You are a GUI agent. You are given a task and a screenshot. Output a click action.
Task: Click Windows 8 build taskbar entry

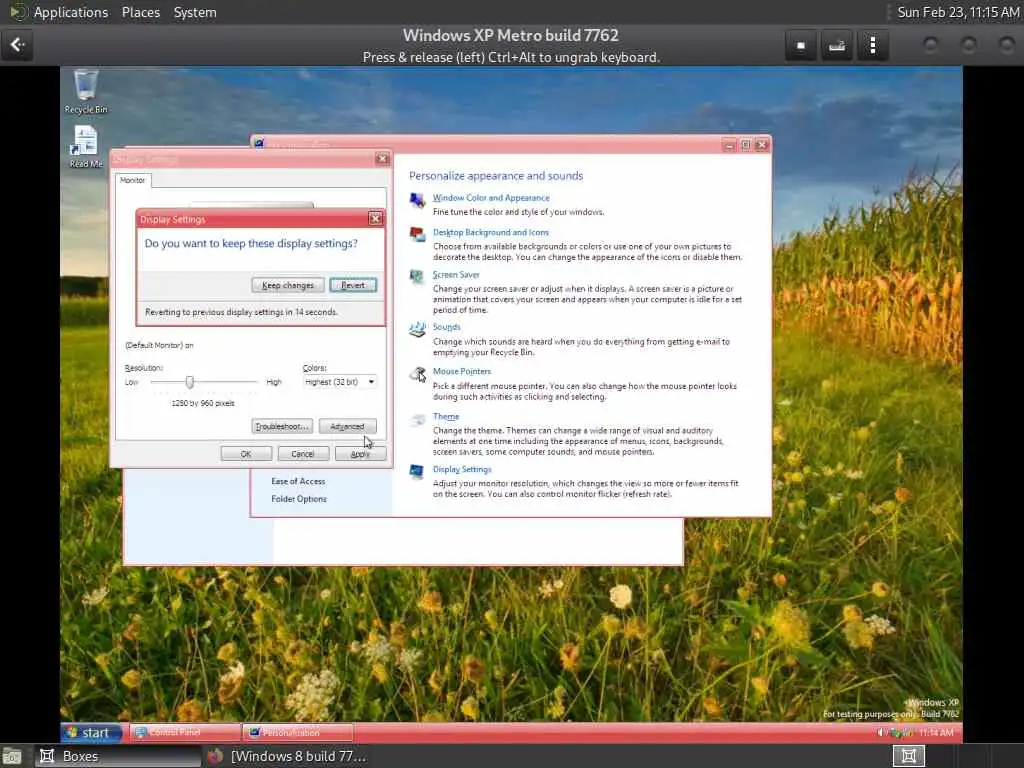pyautogui.click(x=287, y=756)
